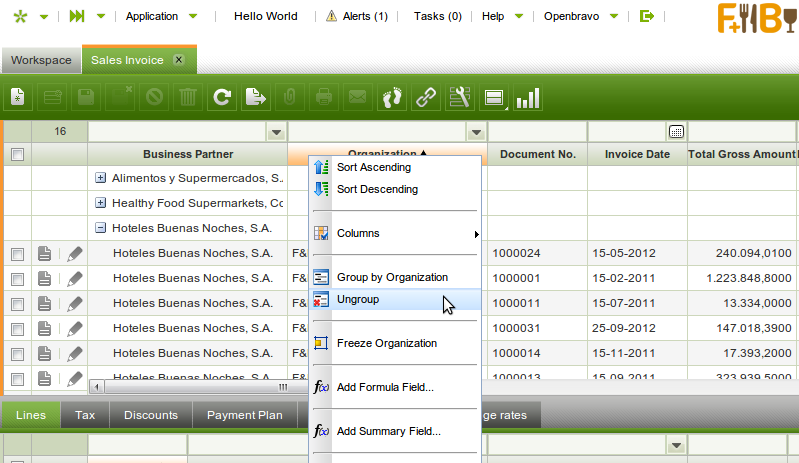Click the Alerts (1) link
The image size is (799, 463).
357,16
